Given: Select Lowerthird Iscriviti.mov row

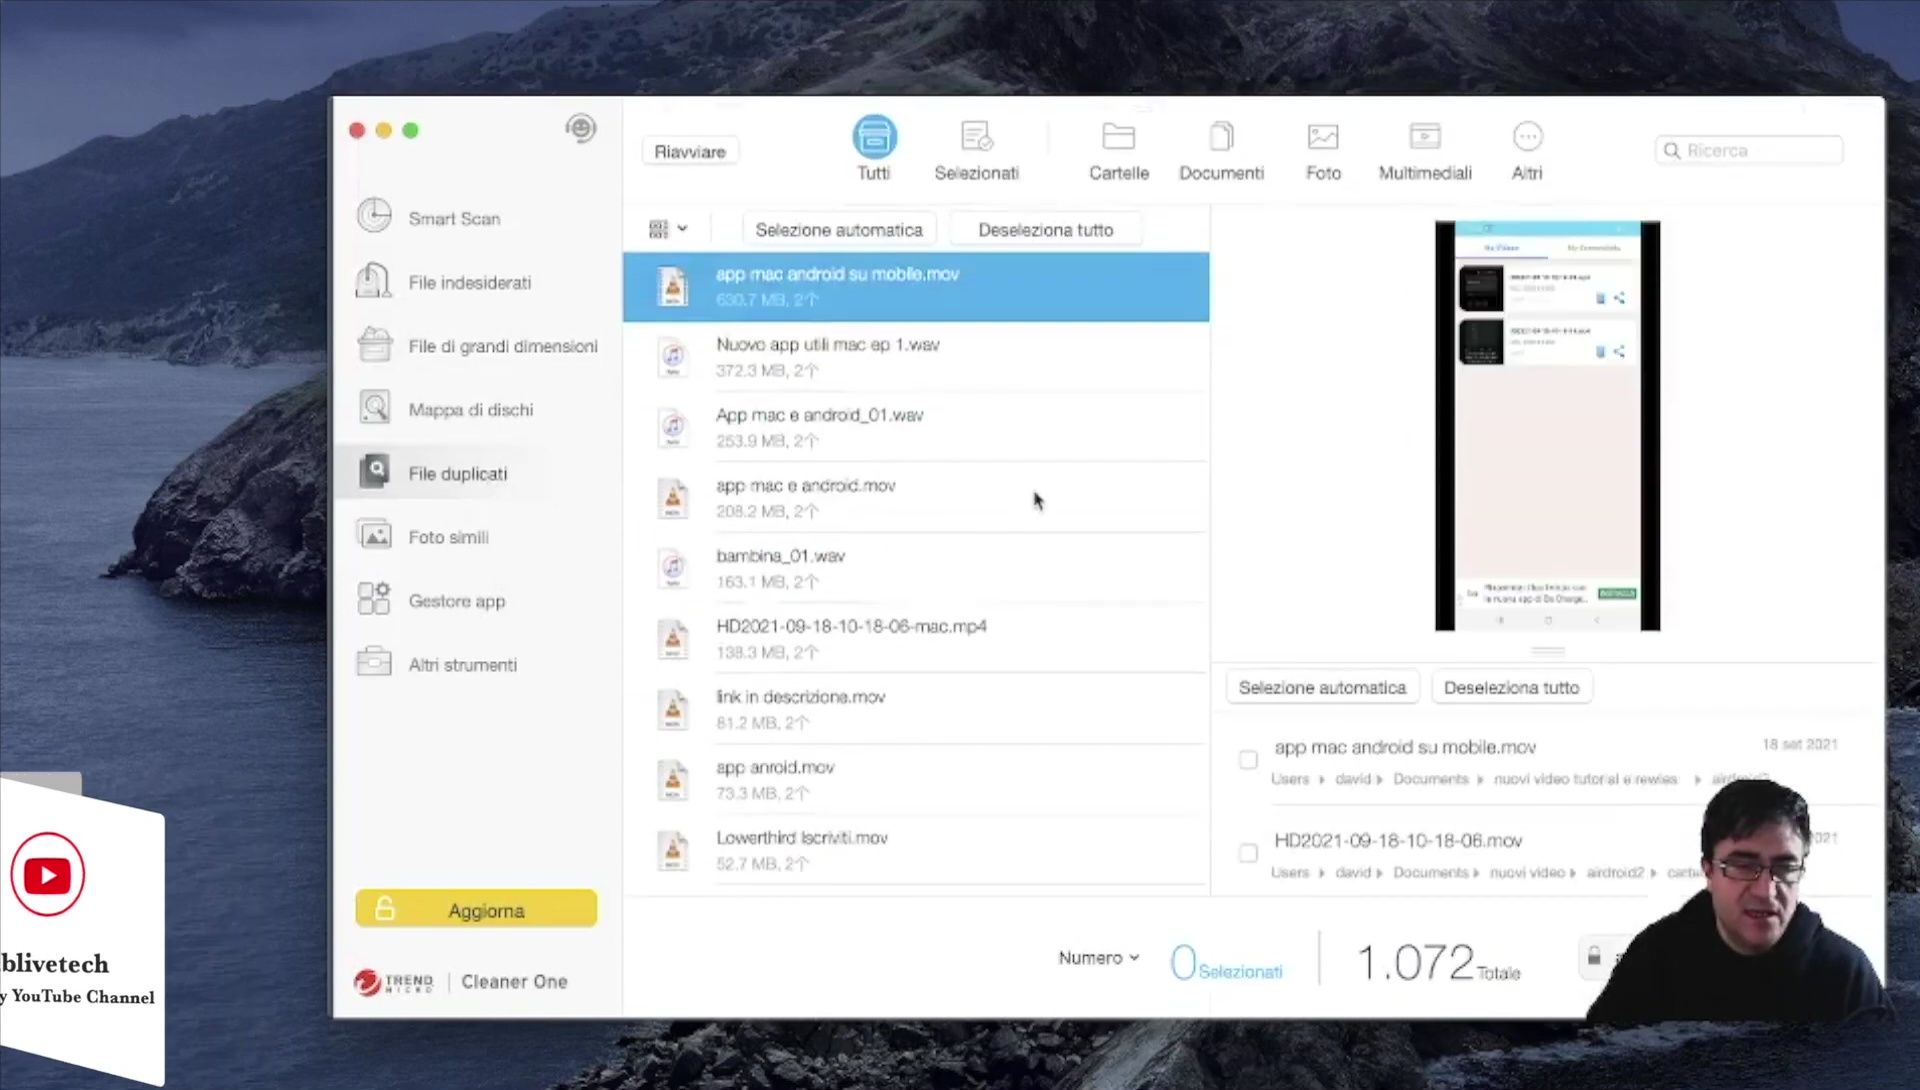Looking at the screenshot, I should [x=916, y=850].
